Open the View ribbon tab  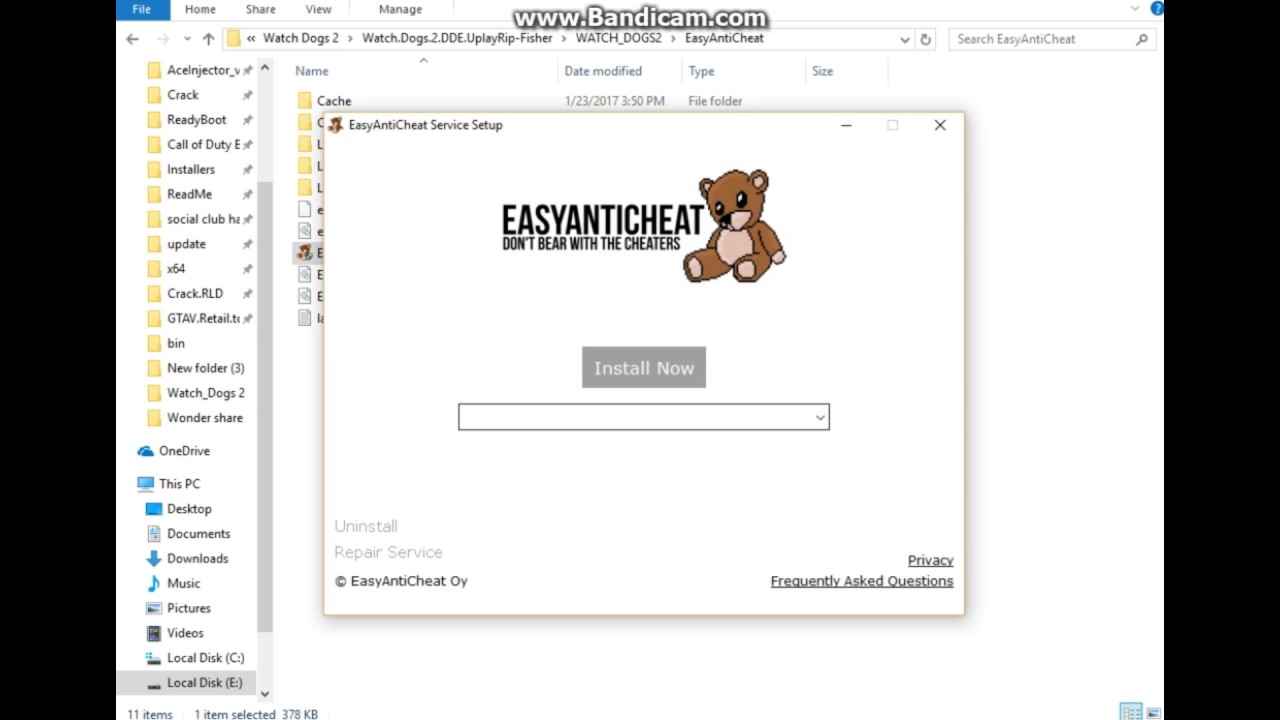318,9
